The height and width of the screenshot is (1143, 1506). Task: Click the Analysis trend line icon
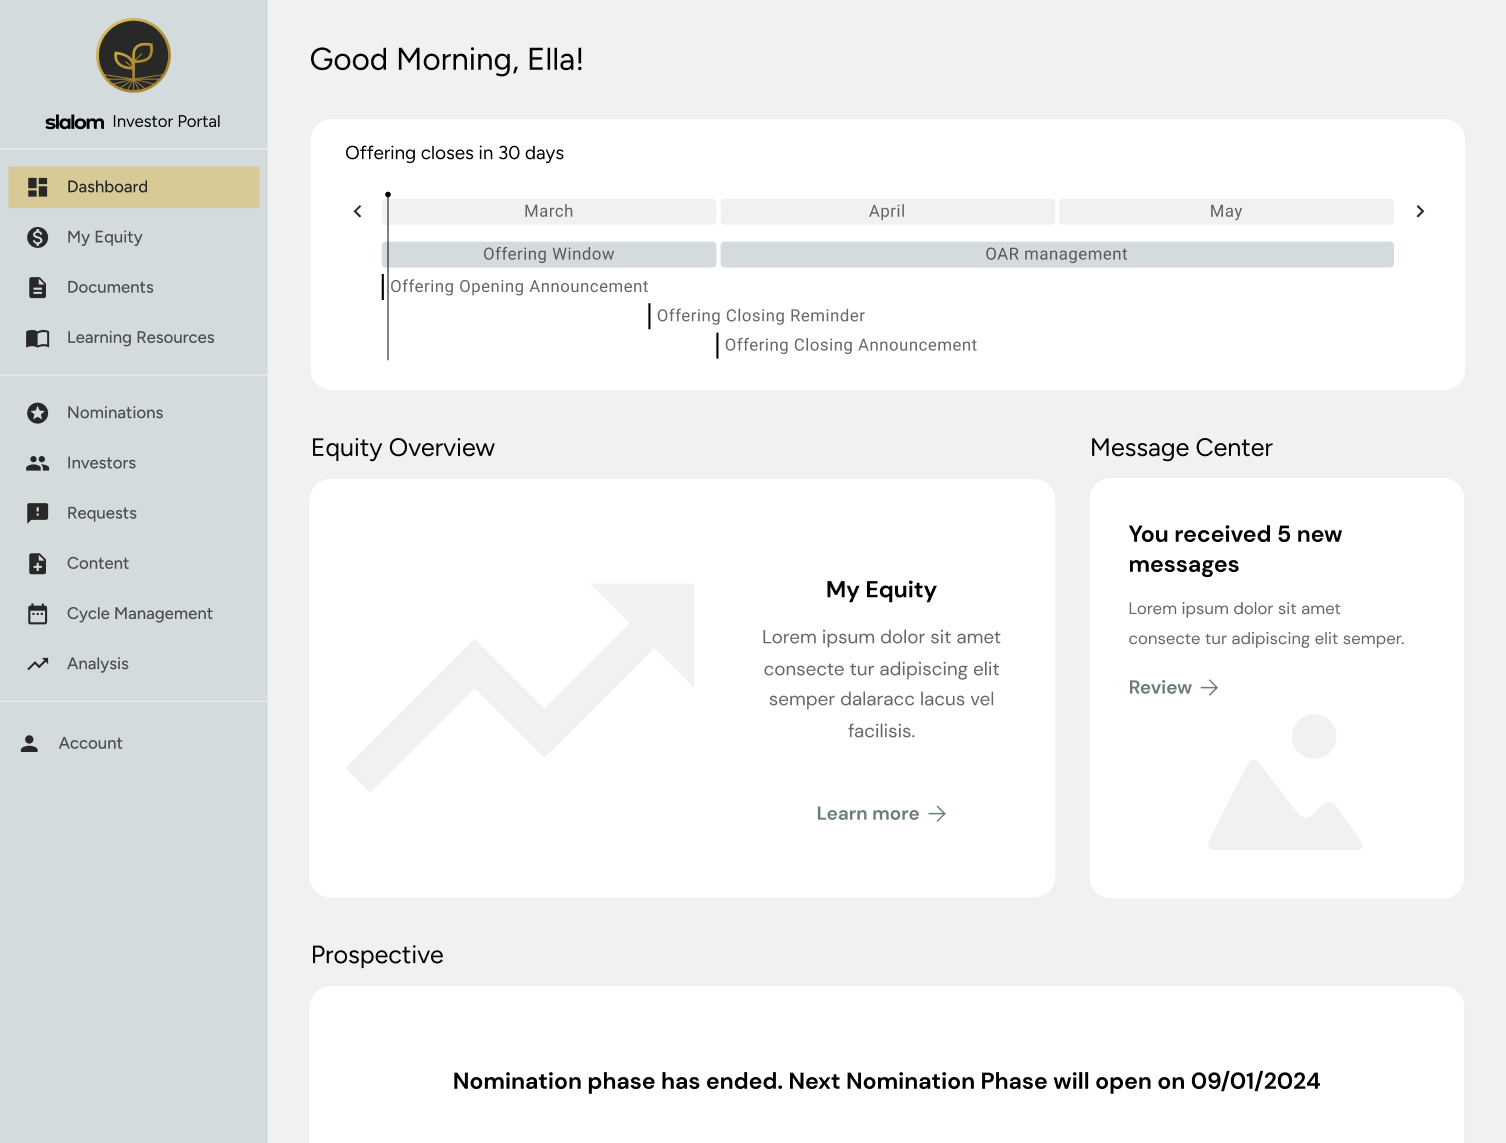(x=38, y=664)
